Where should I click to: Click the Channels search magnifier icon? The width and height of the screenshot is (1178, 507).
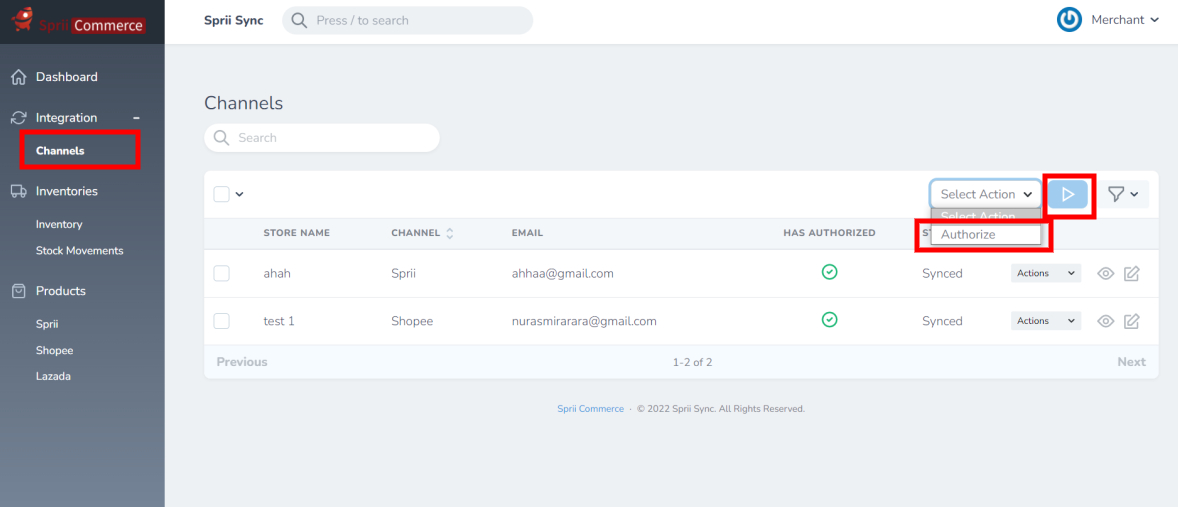[221, 137]
